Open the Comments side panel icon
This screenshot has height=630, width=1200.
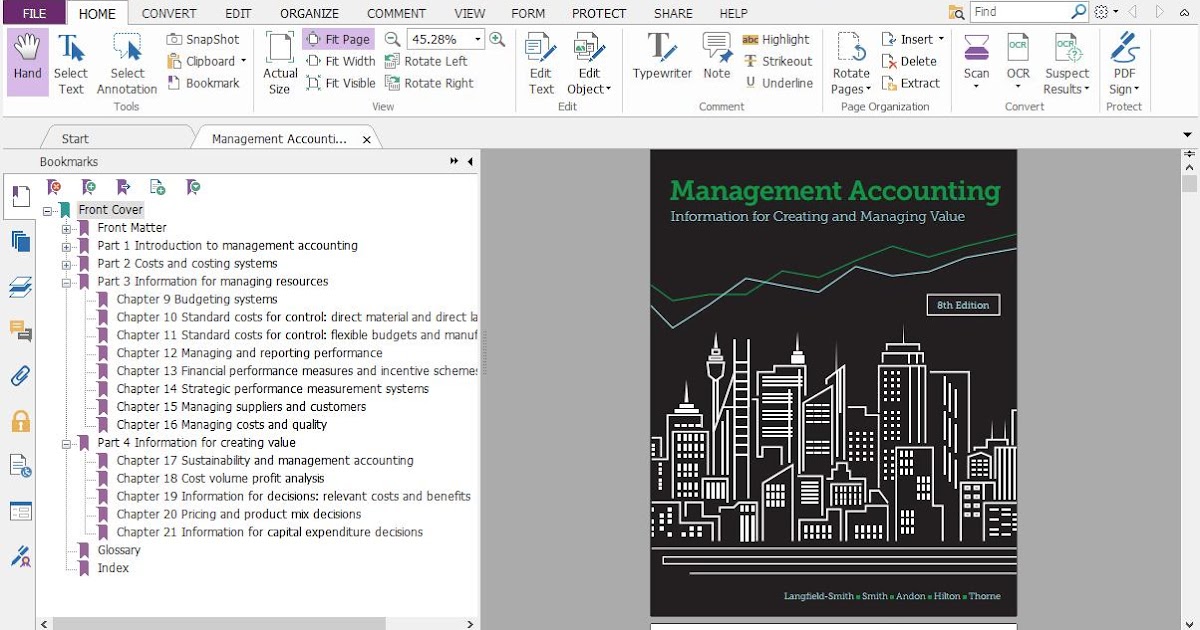(20, 331)
